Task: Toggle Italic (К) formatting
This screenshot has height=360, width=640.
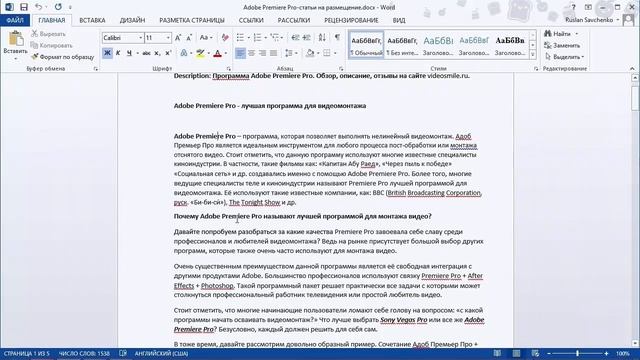Action: [118, 53]
